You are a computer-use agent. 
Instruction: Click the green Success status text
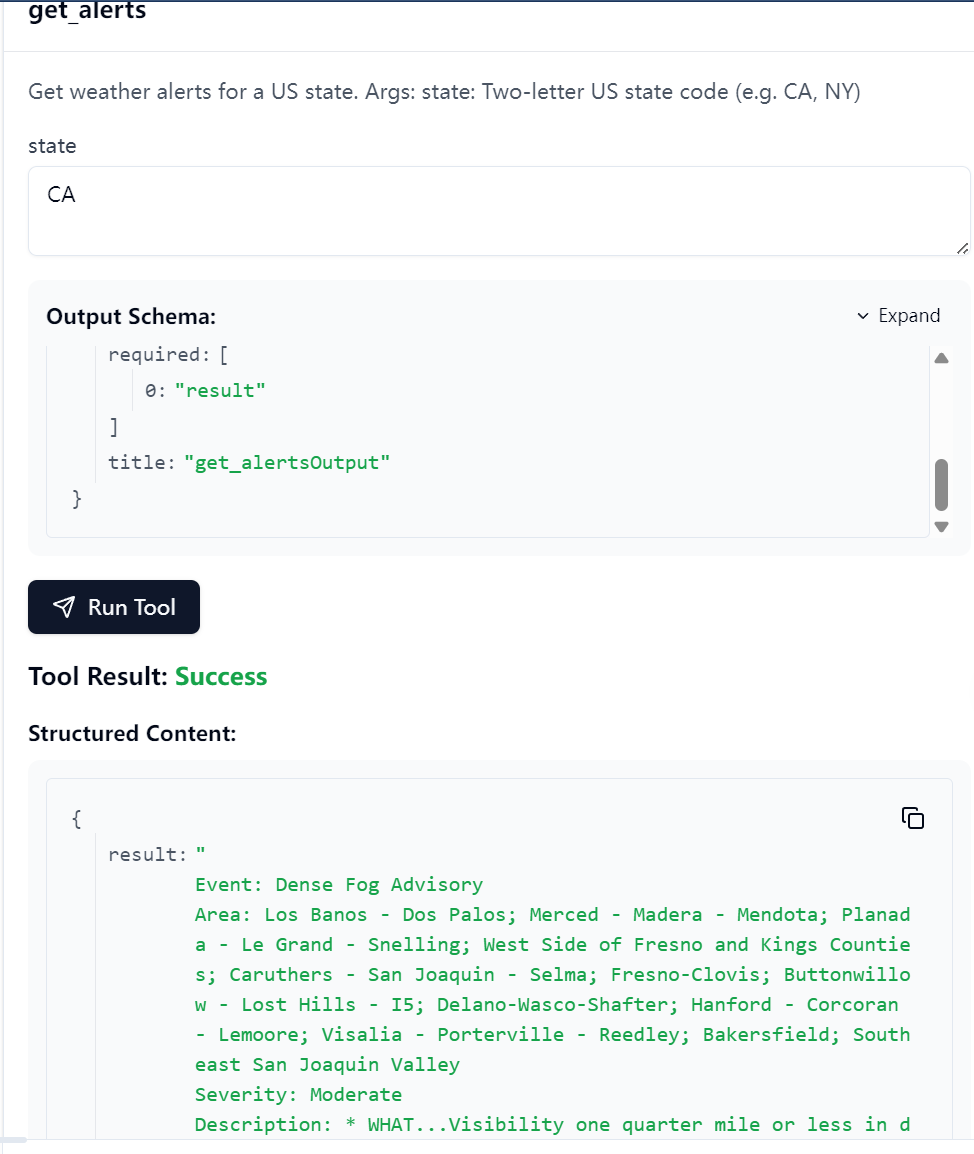[221, 677]
